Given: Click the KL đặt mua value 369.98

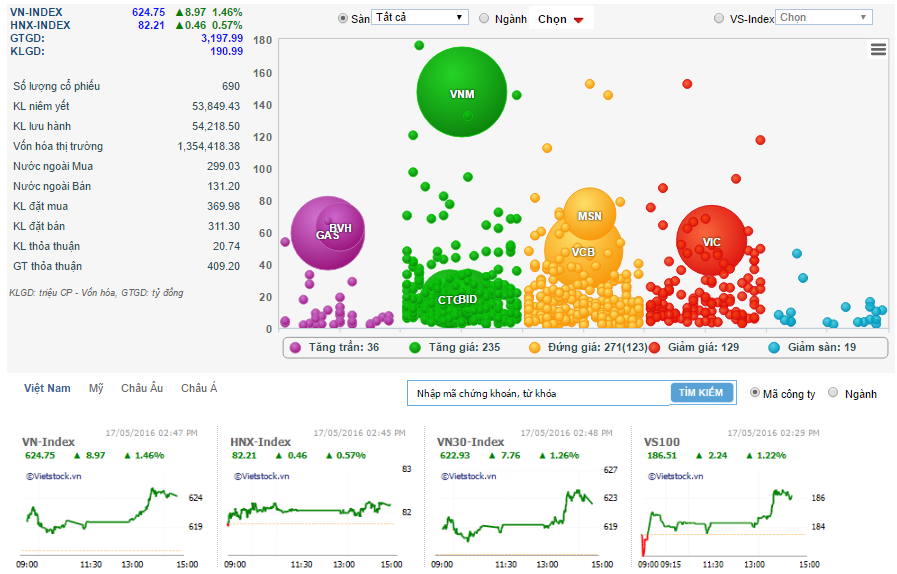Looking at the screenshot, I should [x=224, y=206].
